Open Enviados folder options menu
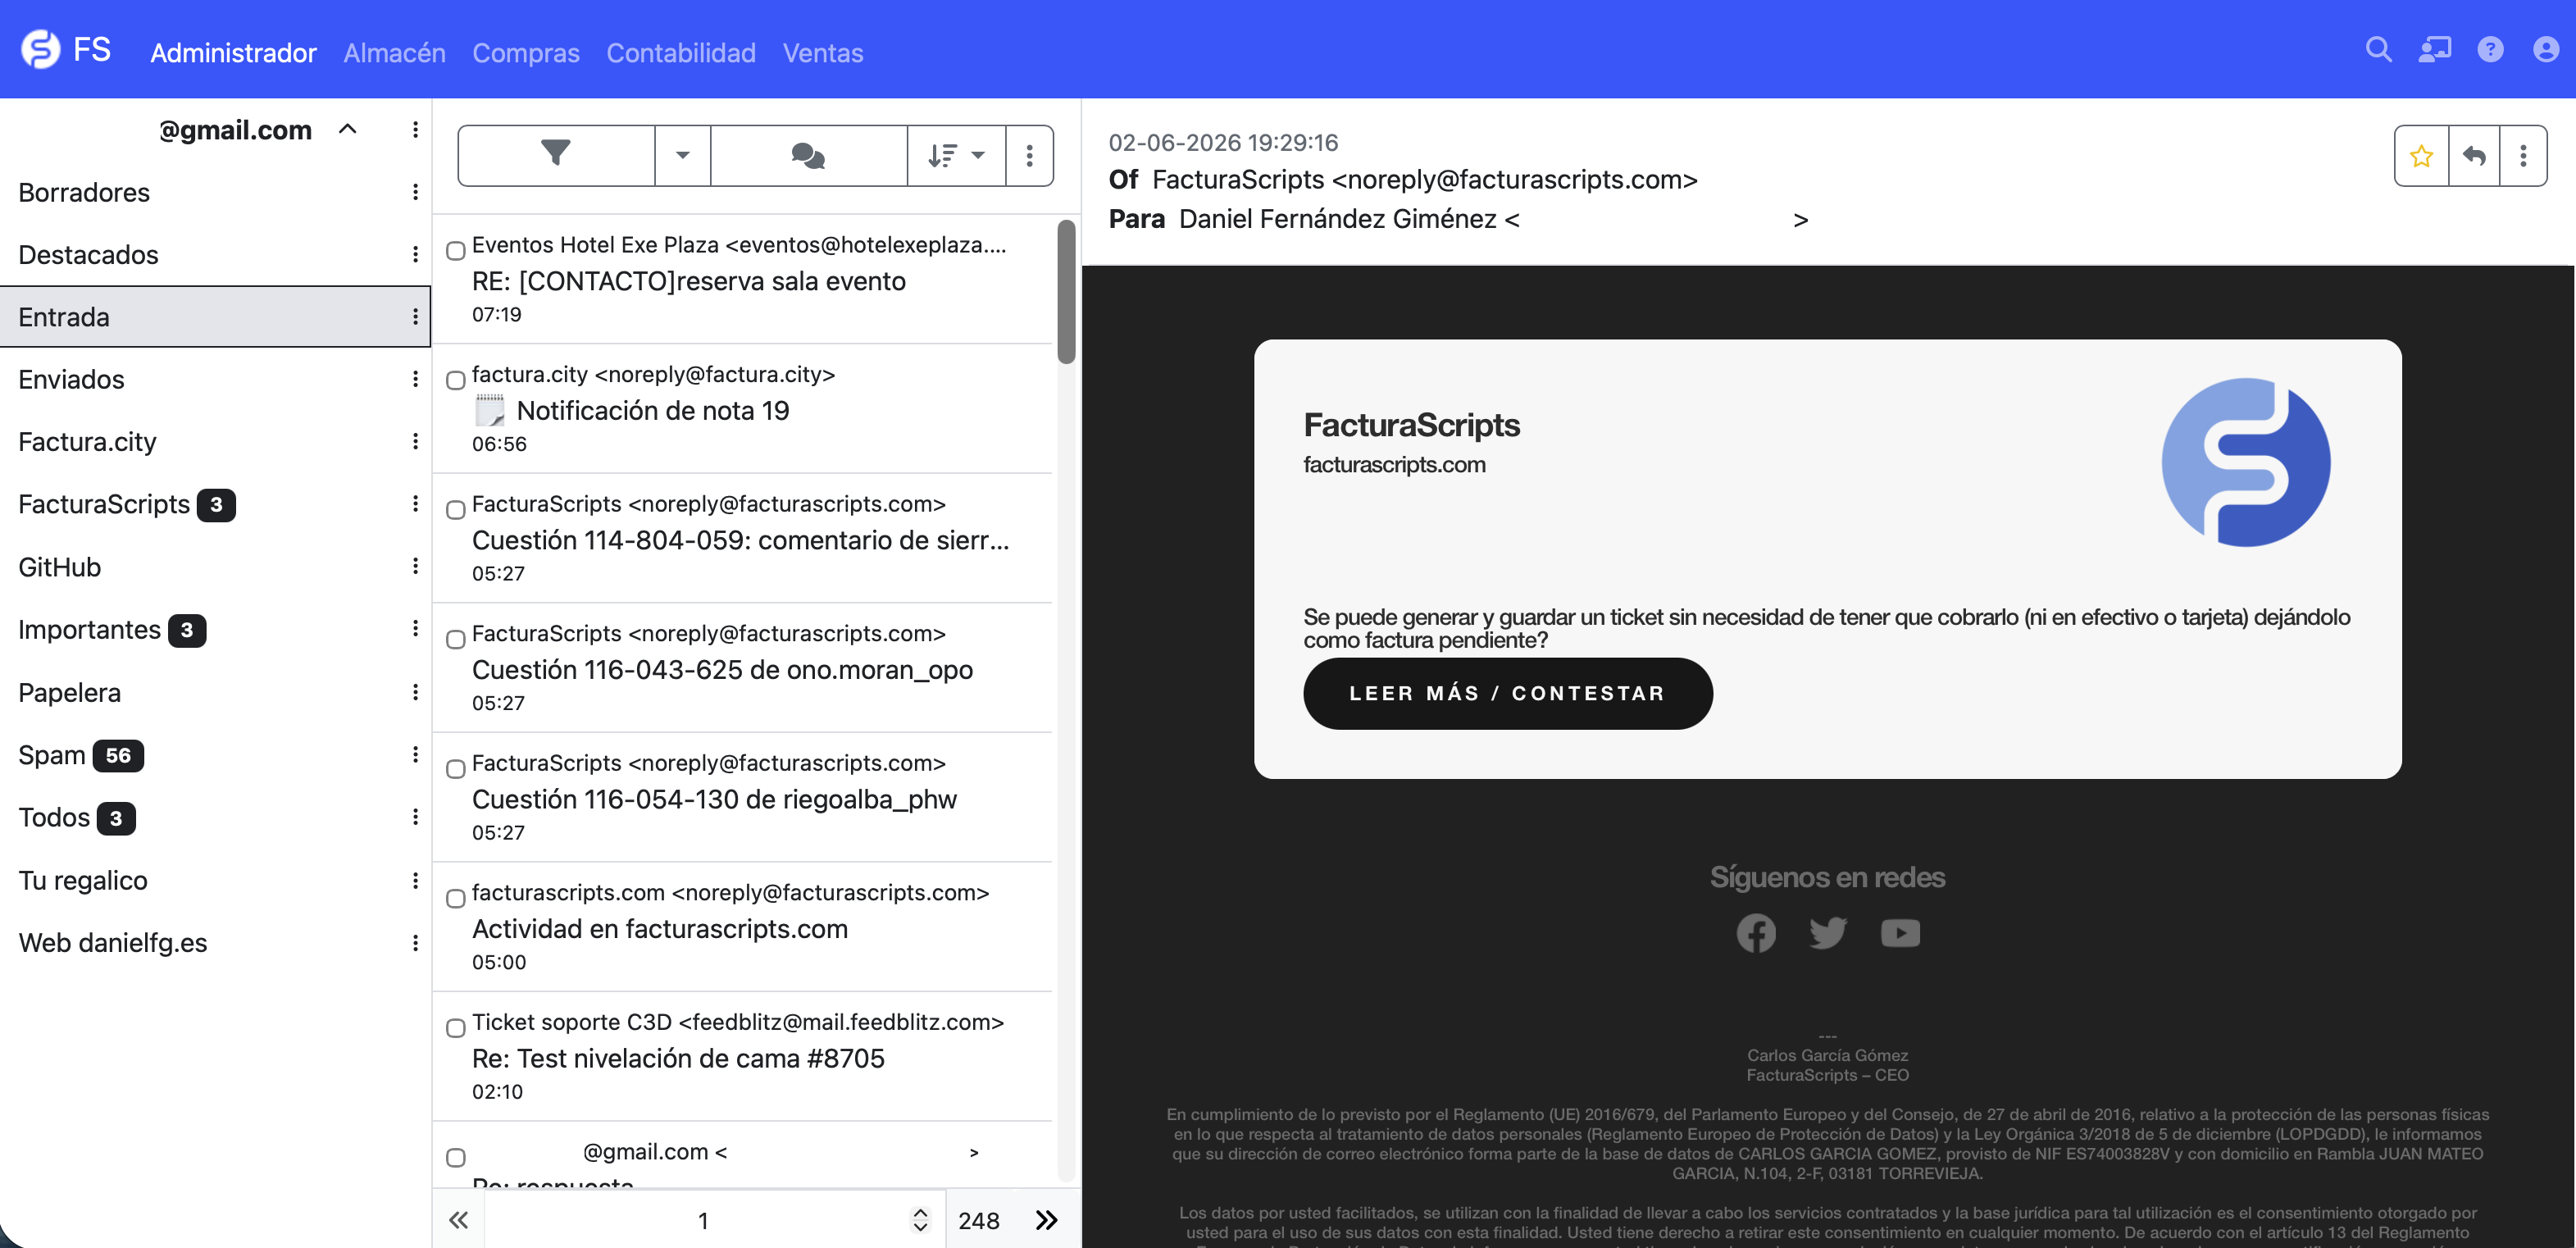 tap(415, 379)
